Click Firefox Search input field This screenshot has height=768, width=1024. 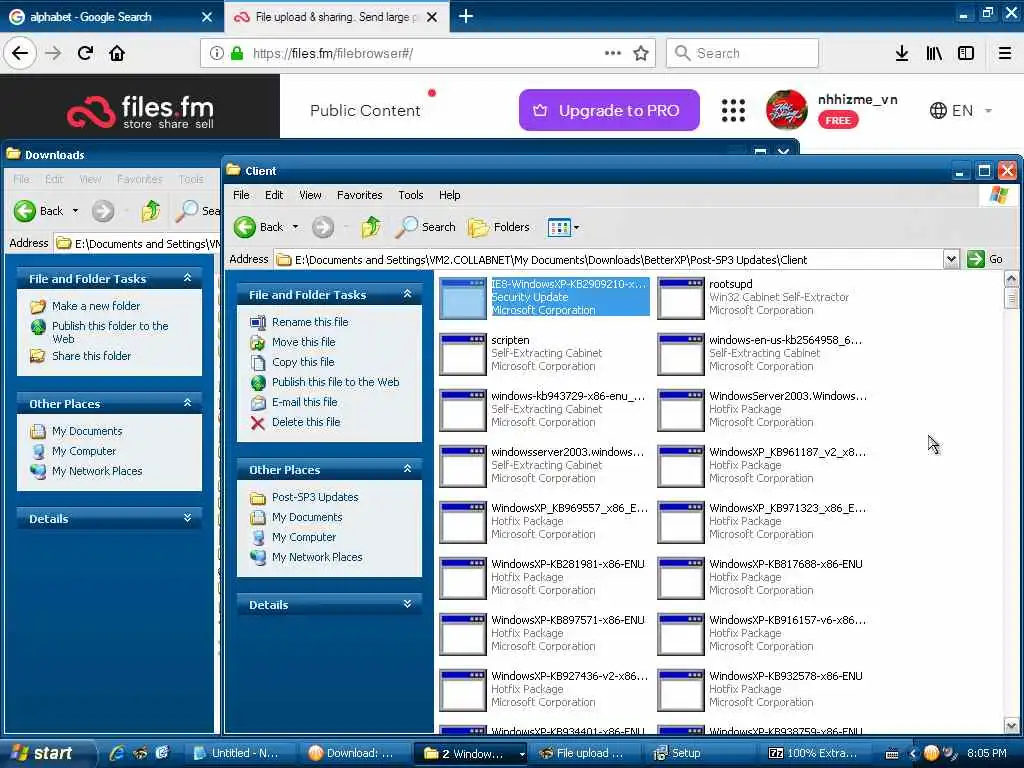[742, 53]
